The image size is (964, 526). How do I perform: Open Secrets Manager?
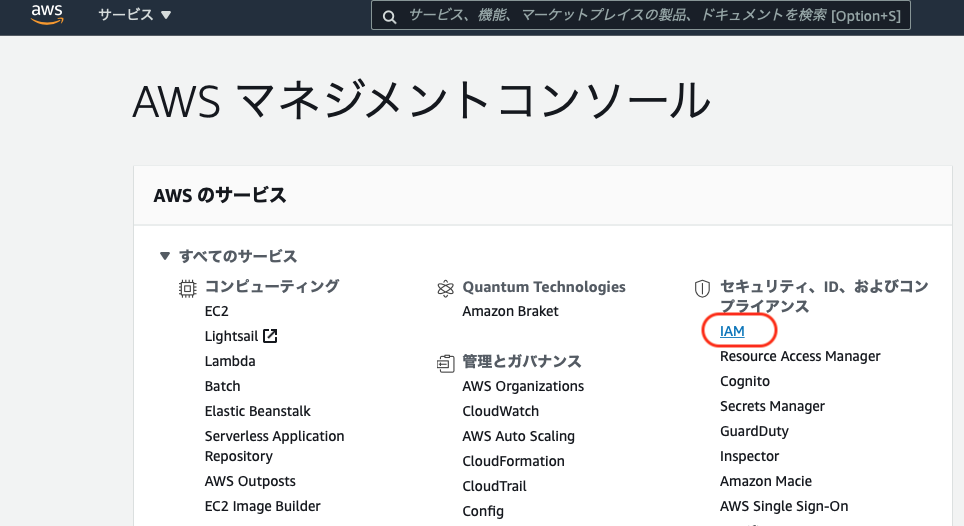pos(772,406)
